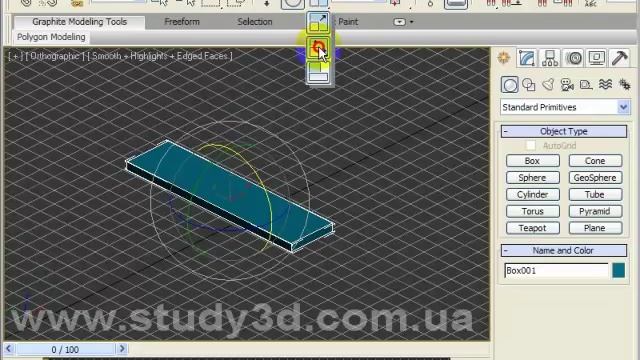Open the small arrow menu after Paint tab
This screenshot has height=360, width=640.
coord(411,22)
